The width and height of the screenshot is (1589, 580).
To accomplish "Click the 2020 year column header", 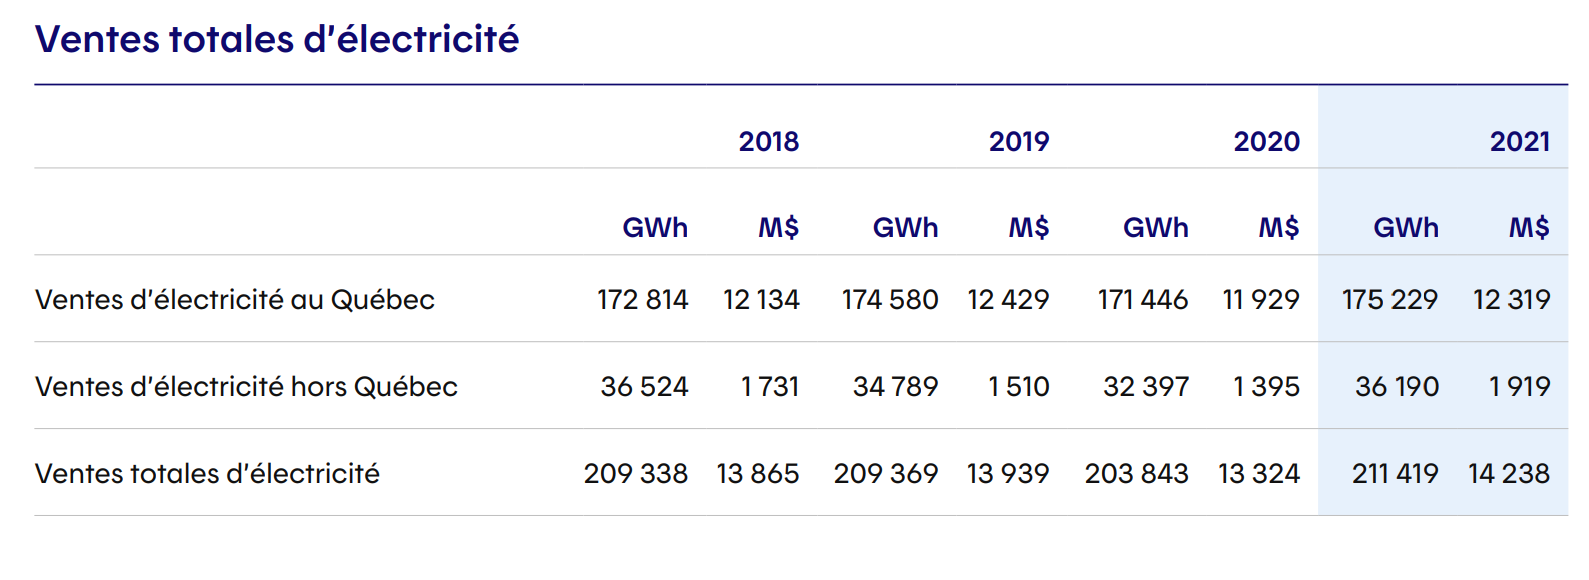I will click(1266, 142).
